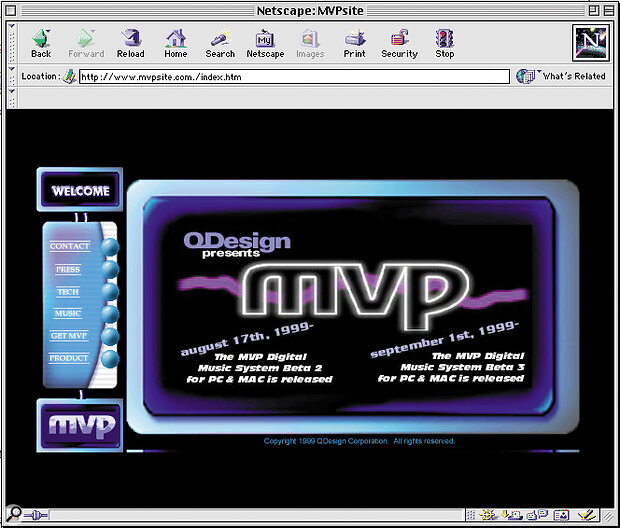
Task: Click the grayed Forward toolbar button
Action: pyautogui.click(x=86, y=44)
